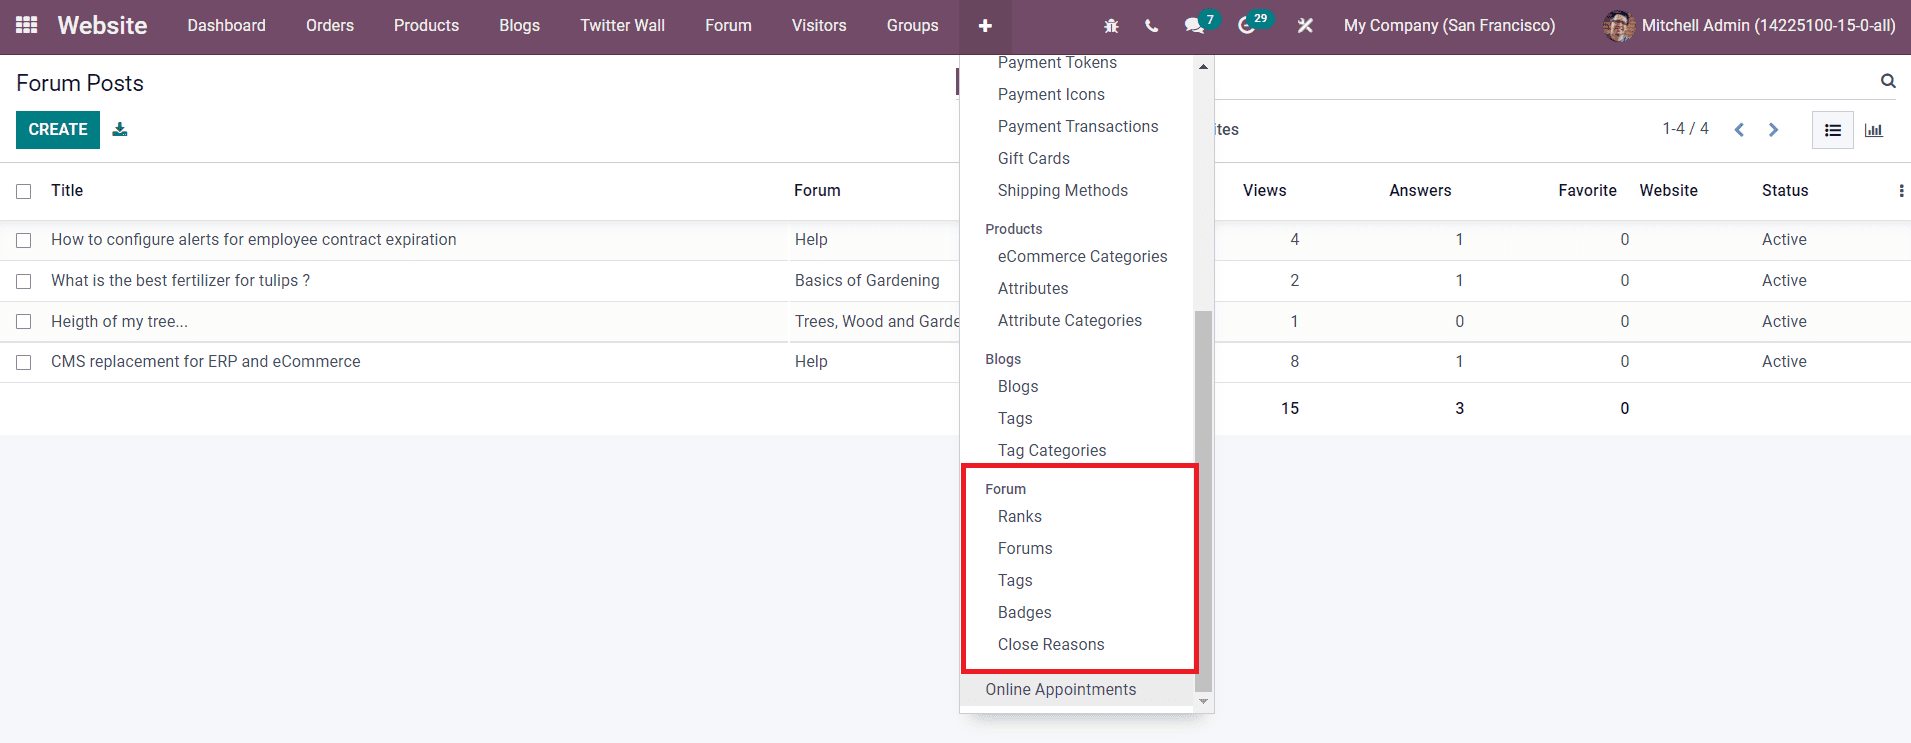Open the activities clock icon
The image size is (1911, 743).
(1246, 26)
